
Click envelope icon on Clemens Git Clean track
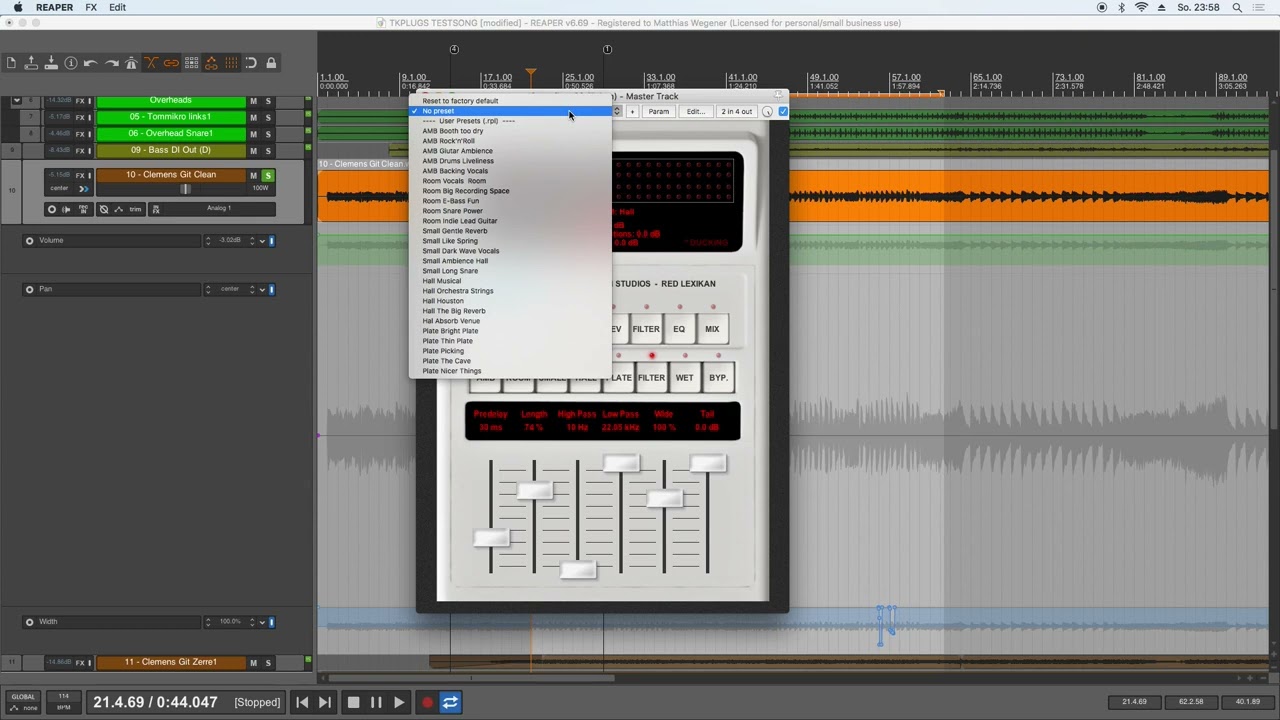coord(118,209)
